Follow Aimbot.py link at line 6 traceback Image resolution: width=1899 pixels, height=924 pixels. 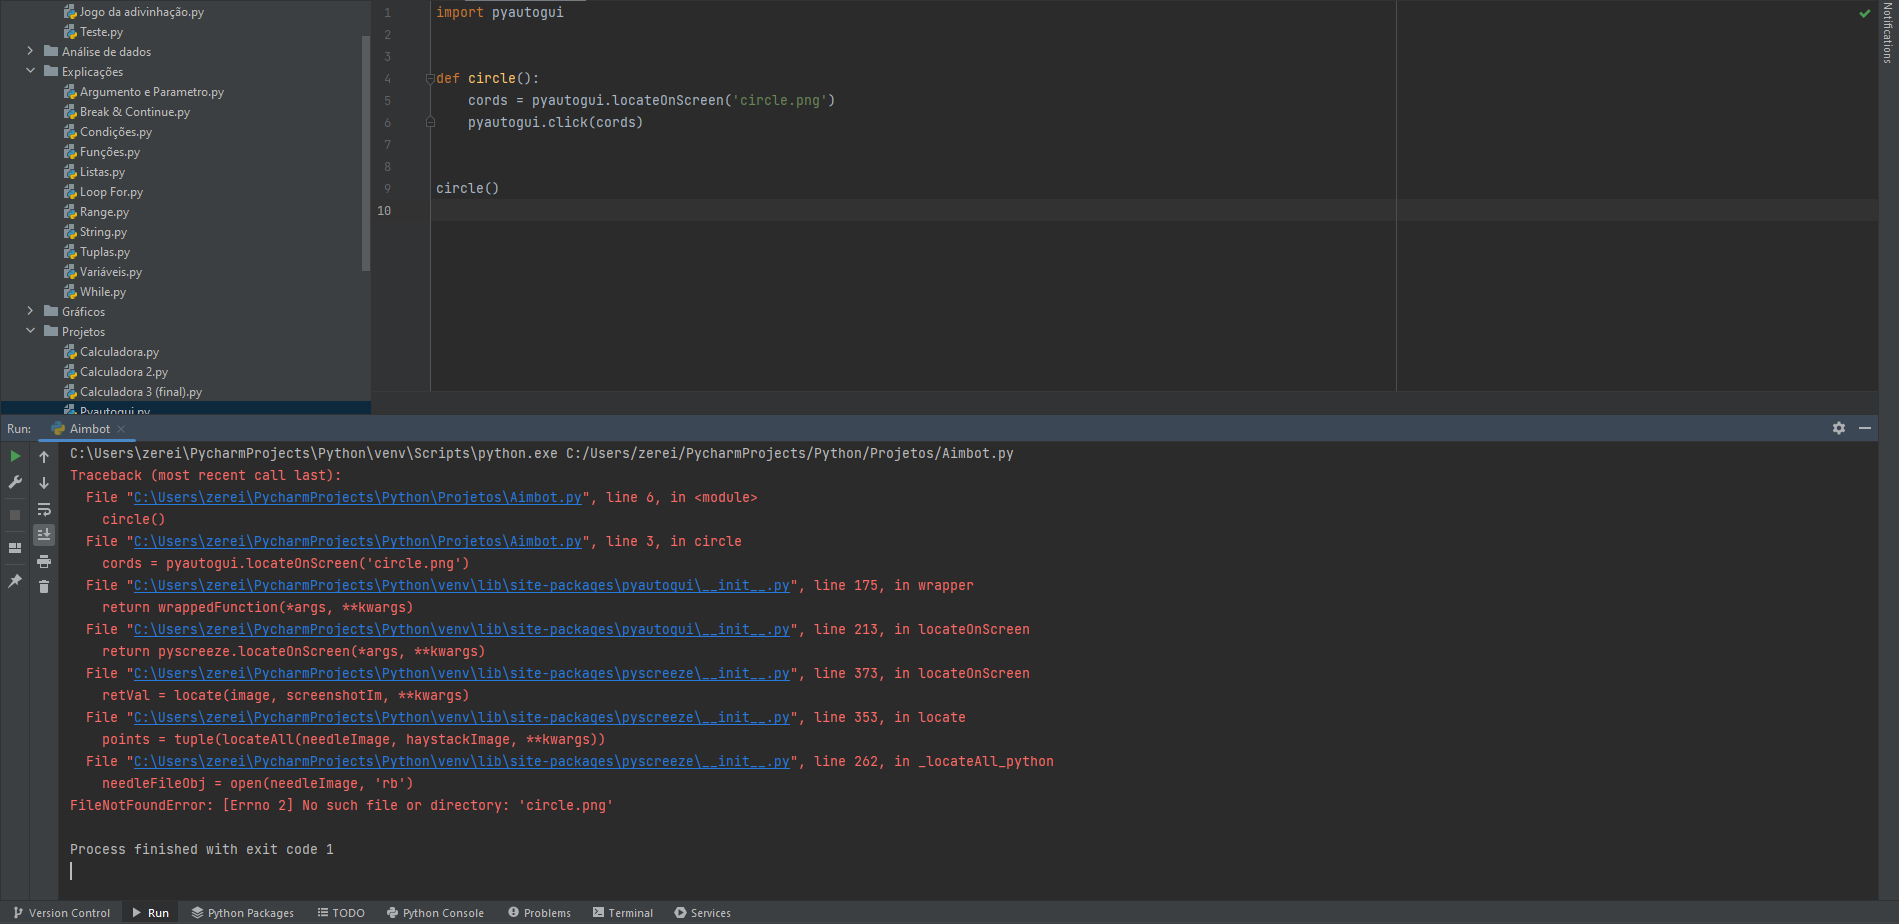pos(358,497)
